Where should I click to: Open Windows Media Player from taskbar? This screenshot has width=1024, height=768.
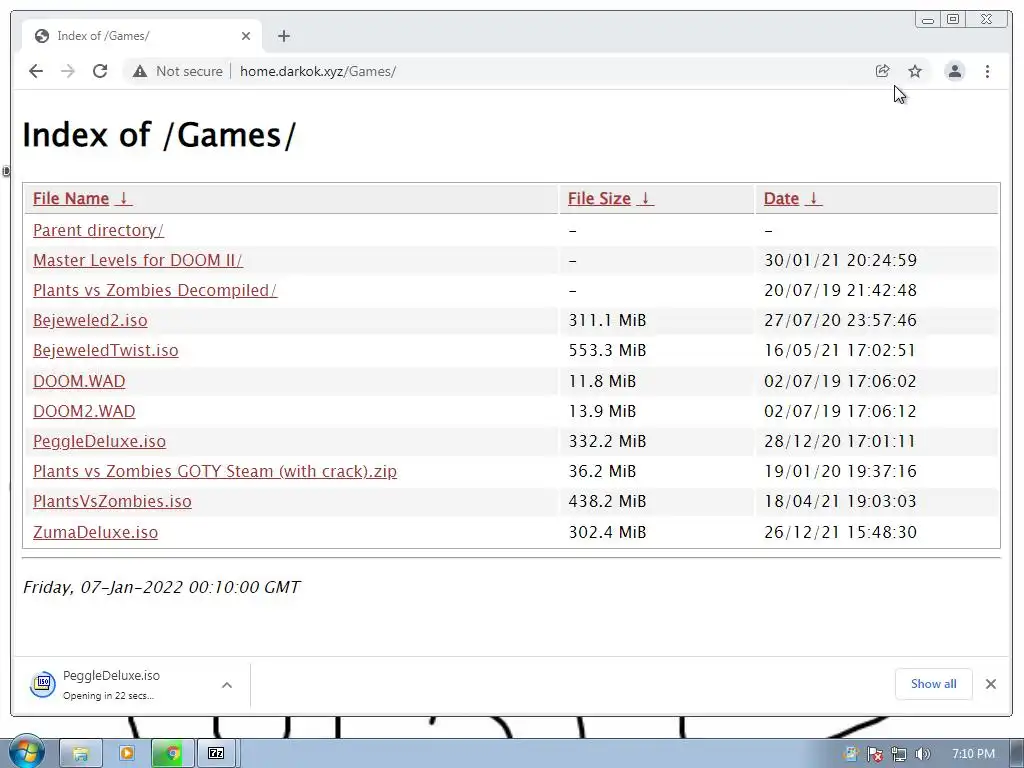[127, 754]
